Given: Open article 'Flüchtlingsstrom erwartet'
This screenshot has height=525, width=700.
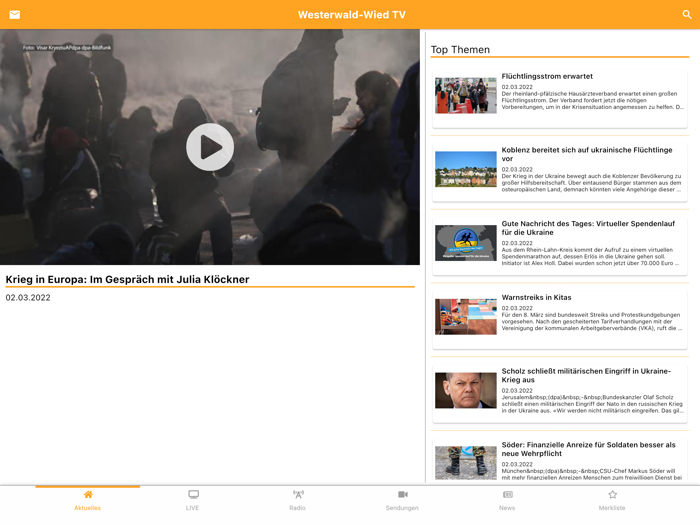Looking at the screenshot, I should point(560,99).
